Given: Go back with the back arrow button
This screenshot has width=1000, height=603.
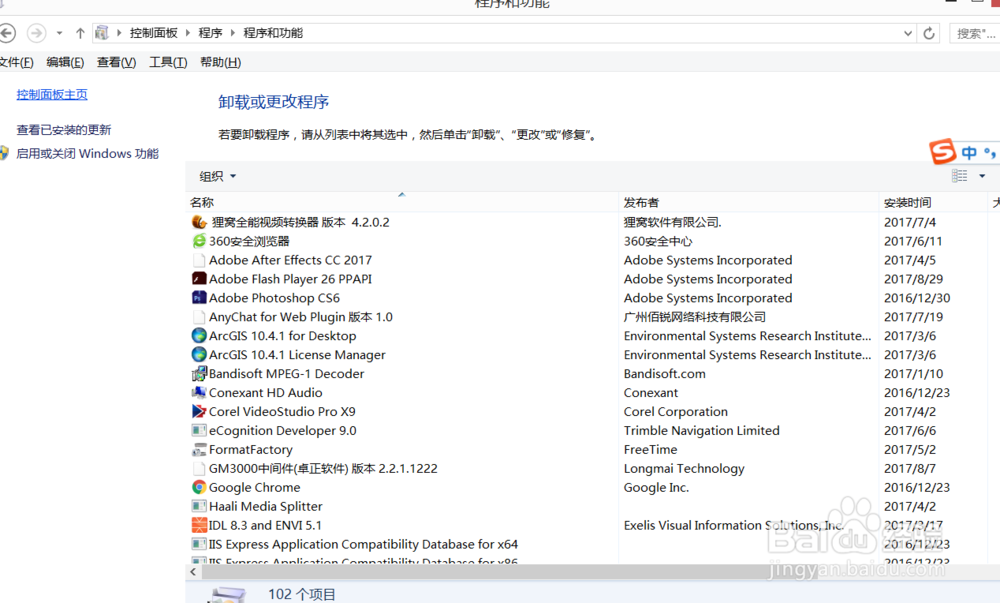Looking at the screenshot, I should (7, 33).
